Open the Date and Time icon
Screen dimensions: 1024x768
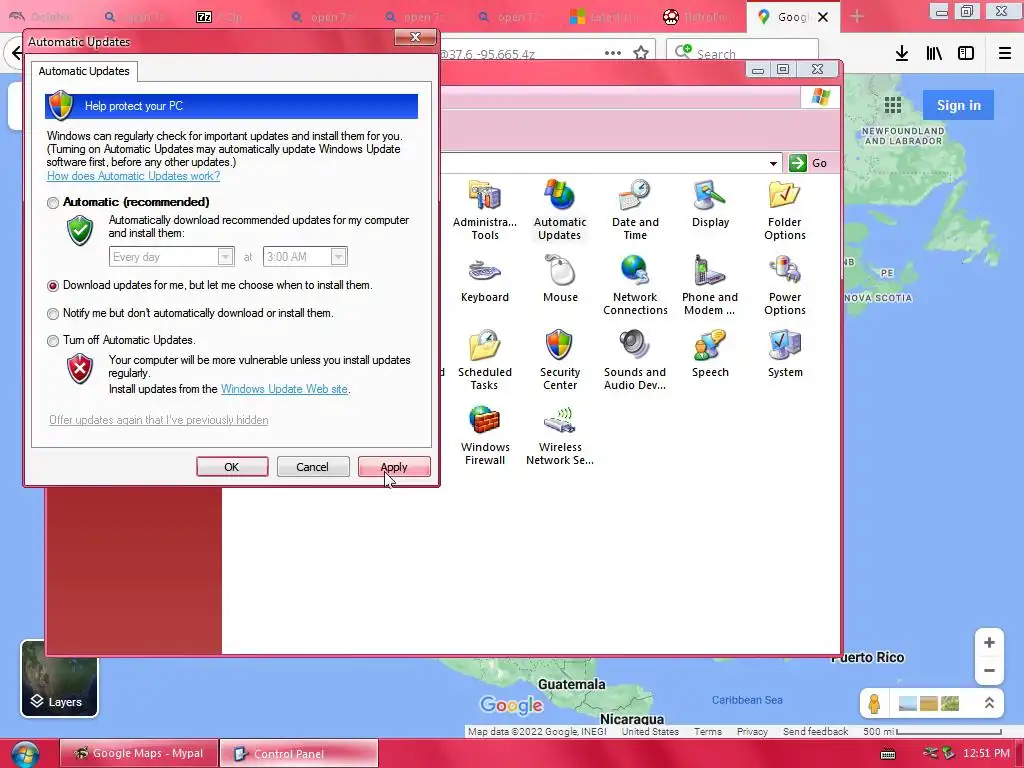coord(635,210)
